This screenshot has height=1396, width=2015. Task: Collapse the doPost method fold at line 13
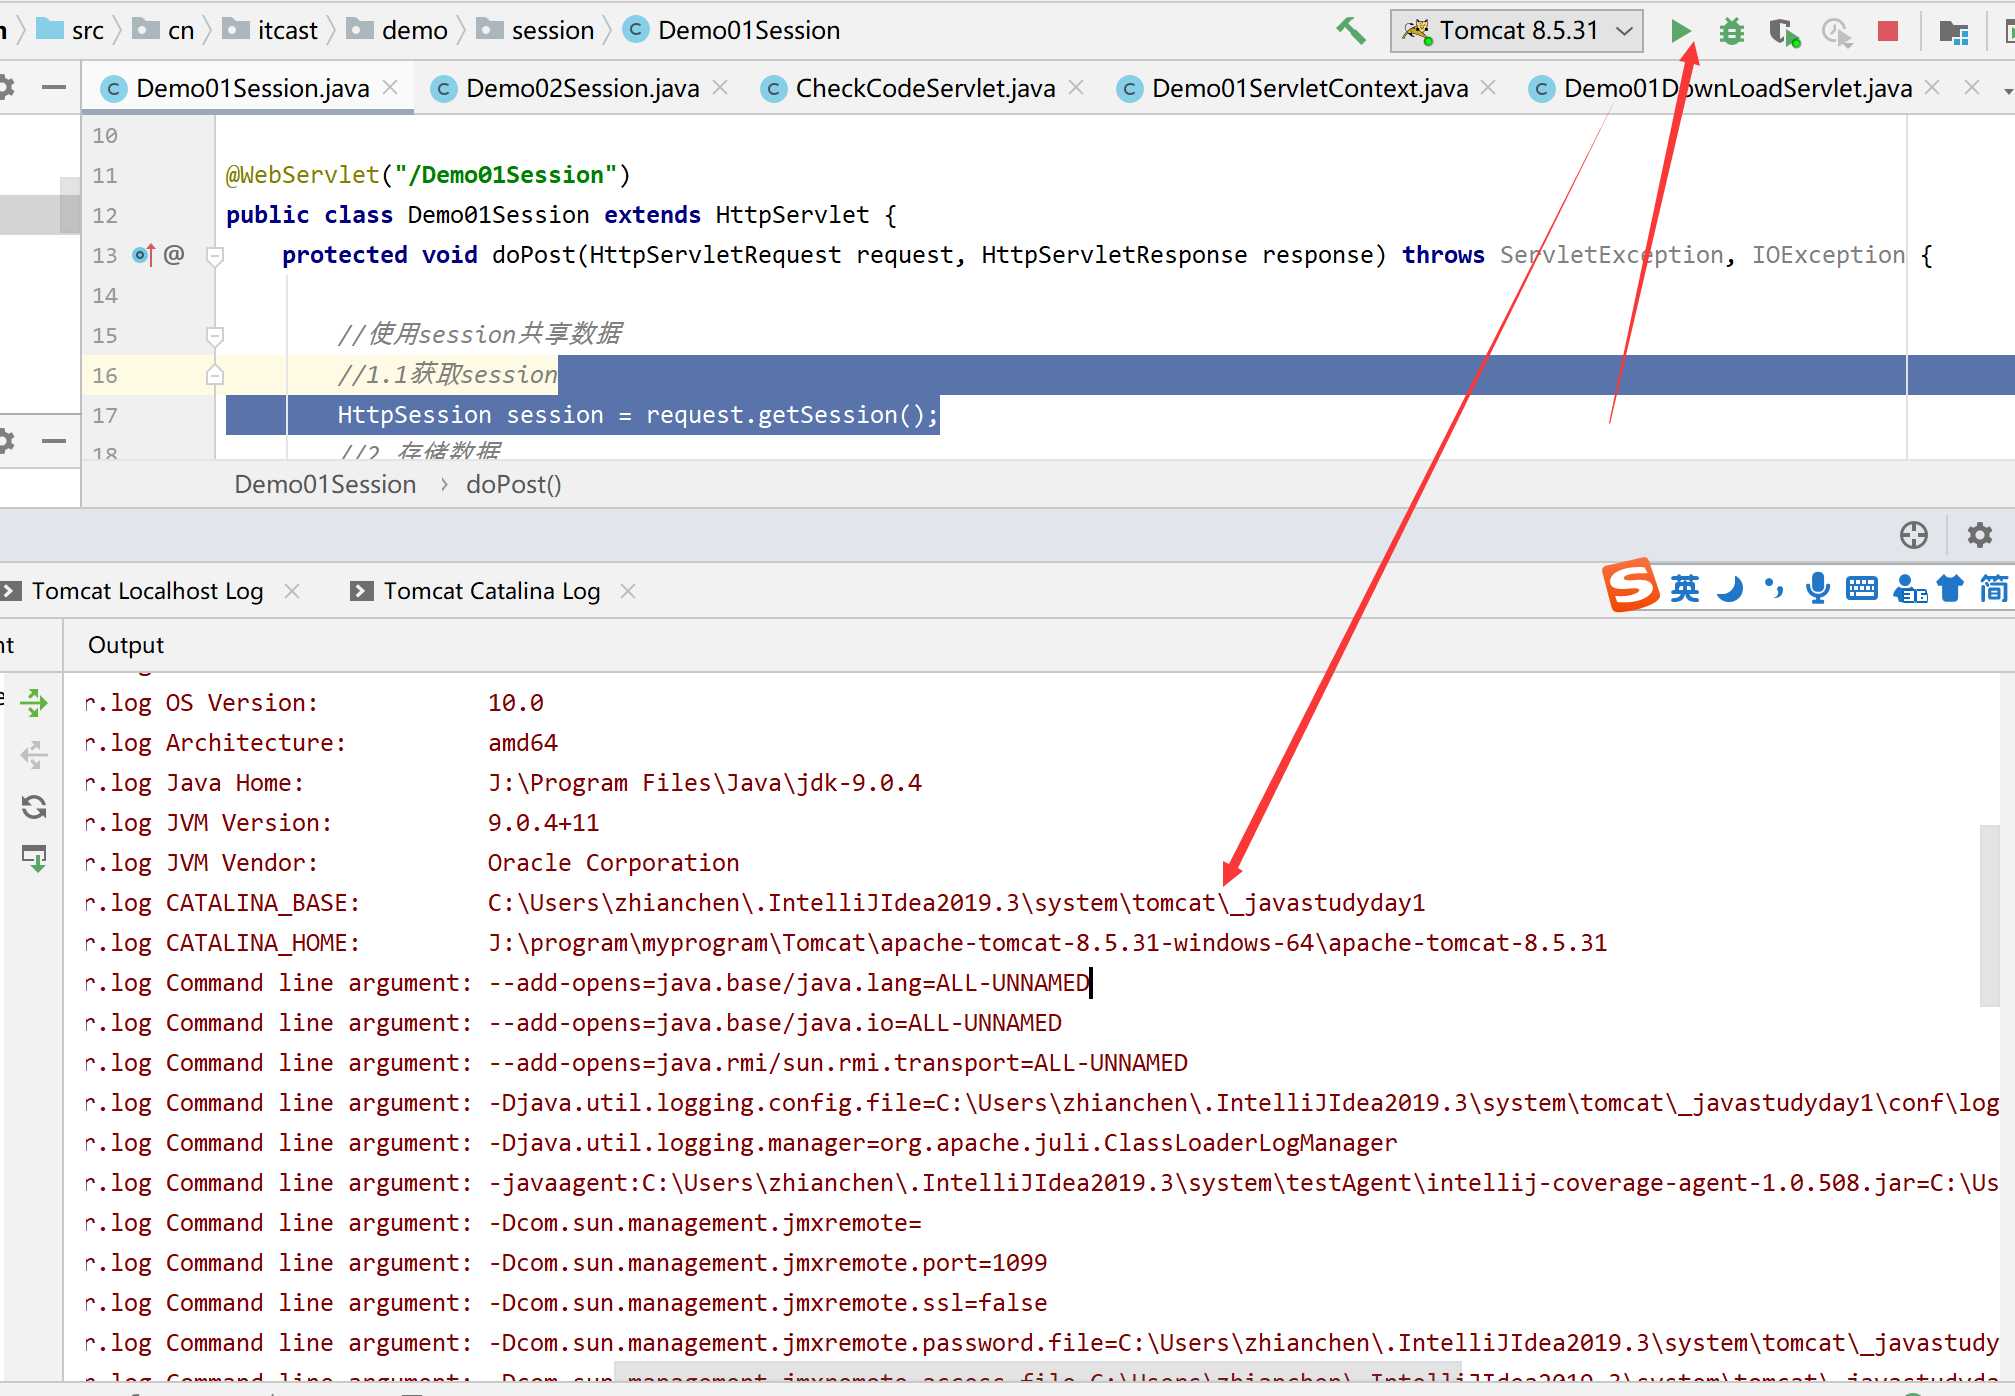(214, 256)
